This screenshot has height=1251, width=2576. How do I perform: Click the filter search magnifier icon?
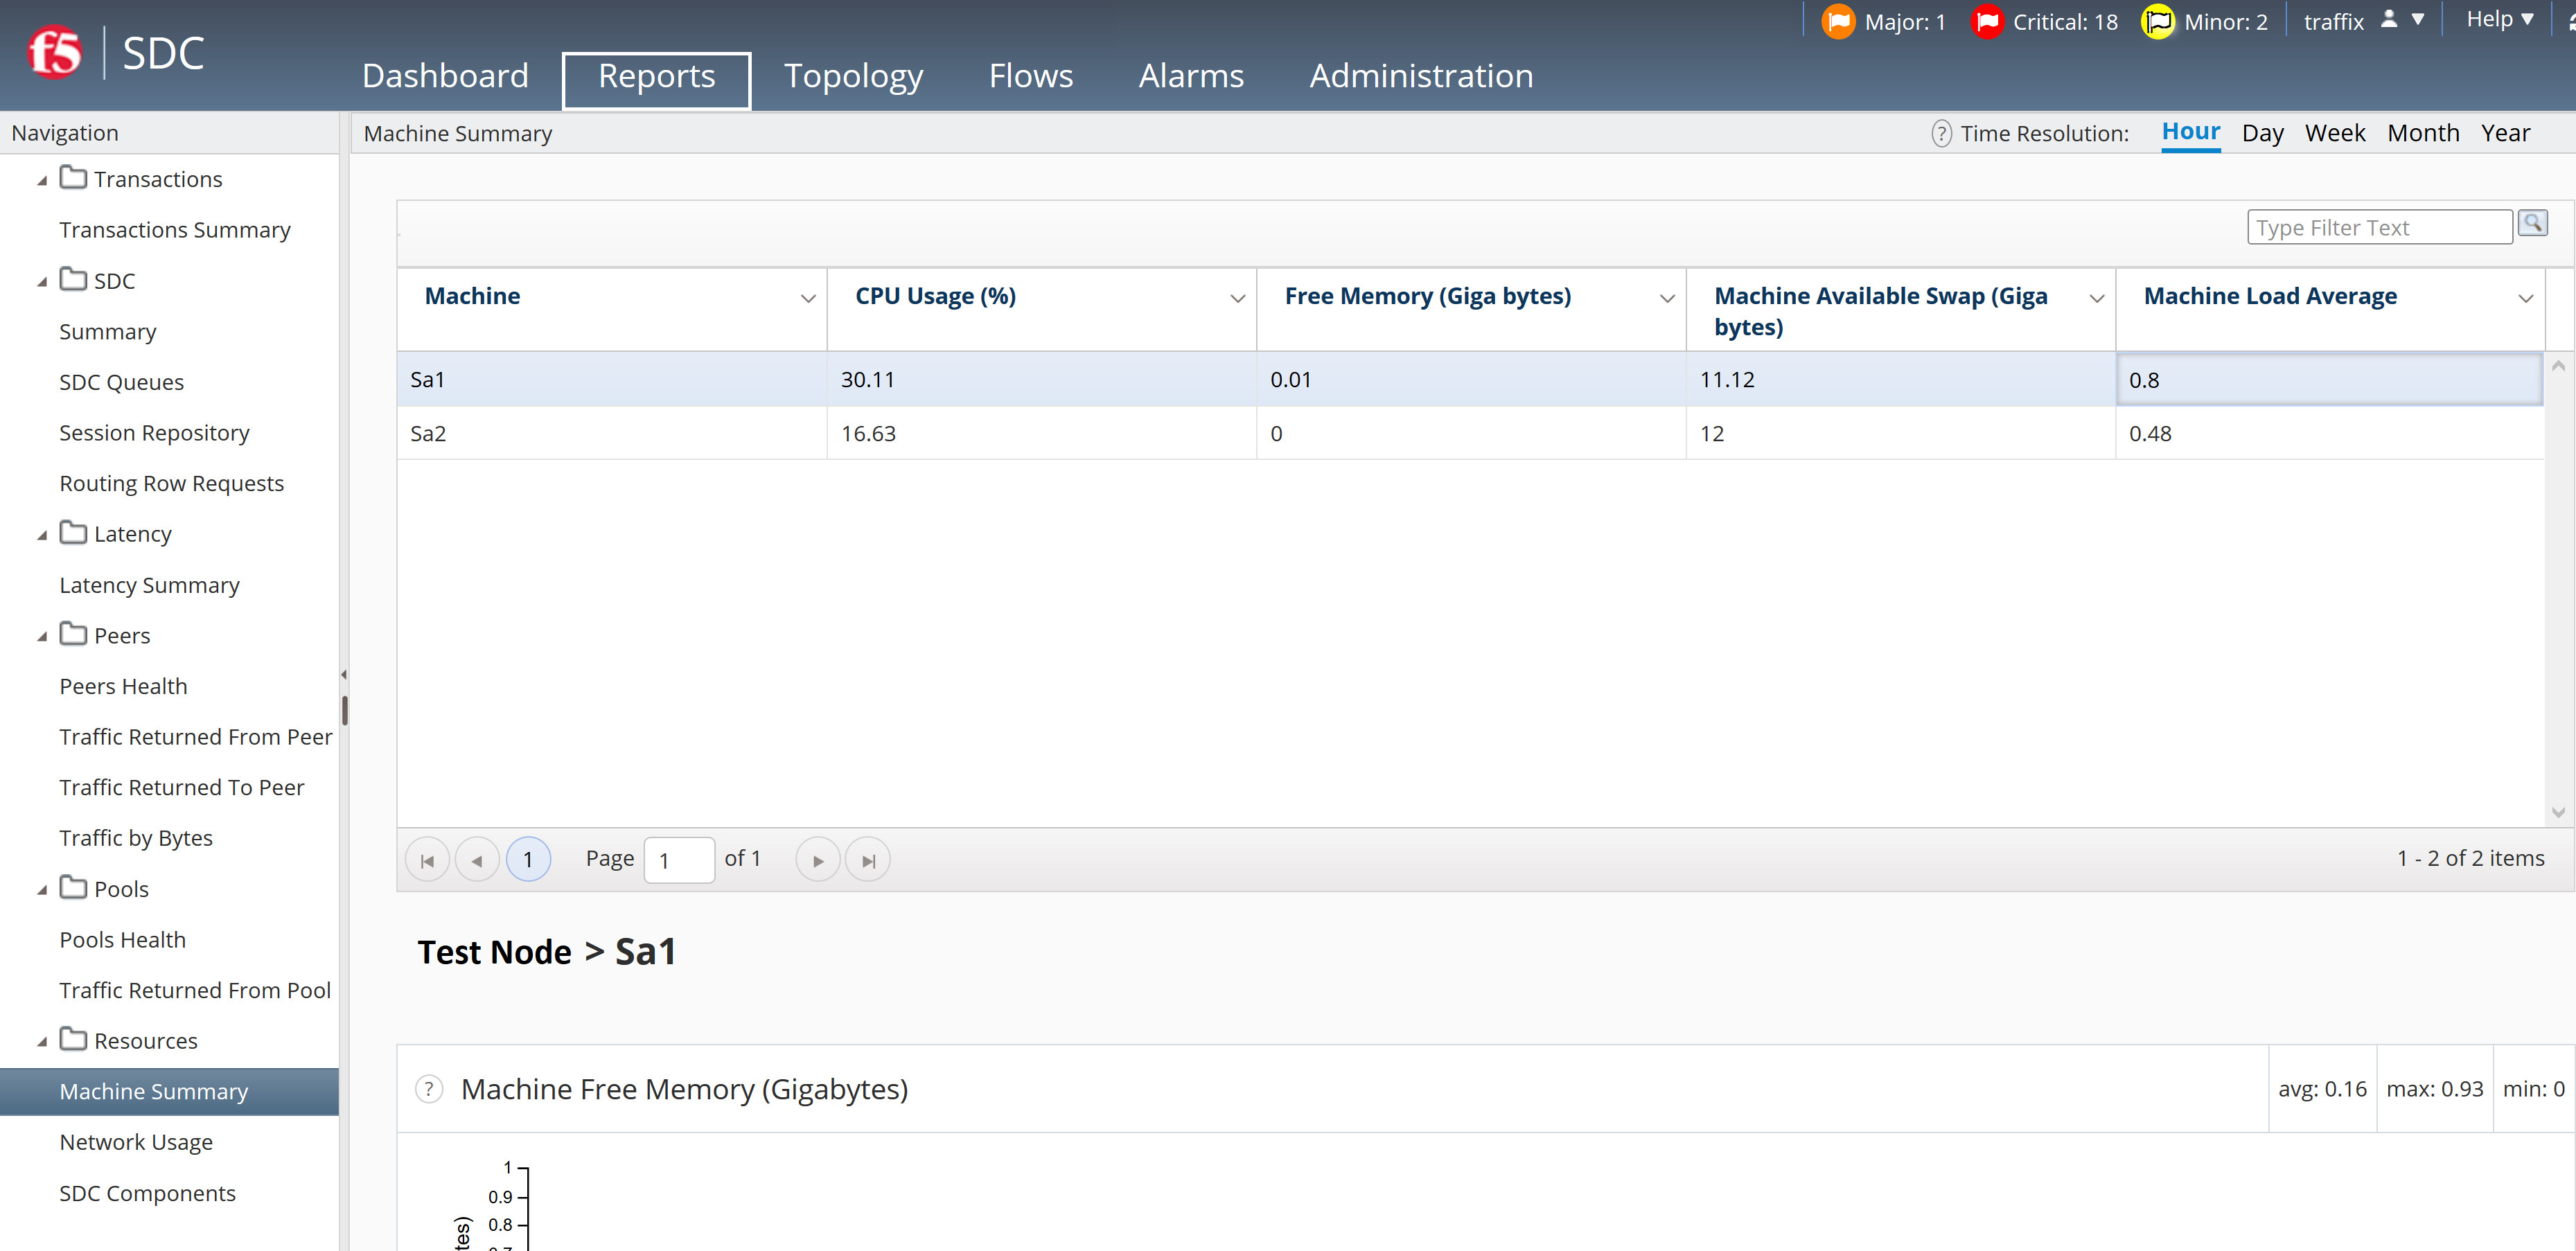(2532, 224)
